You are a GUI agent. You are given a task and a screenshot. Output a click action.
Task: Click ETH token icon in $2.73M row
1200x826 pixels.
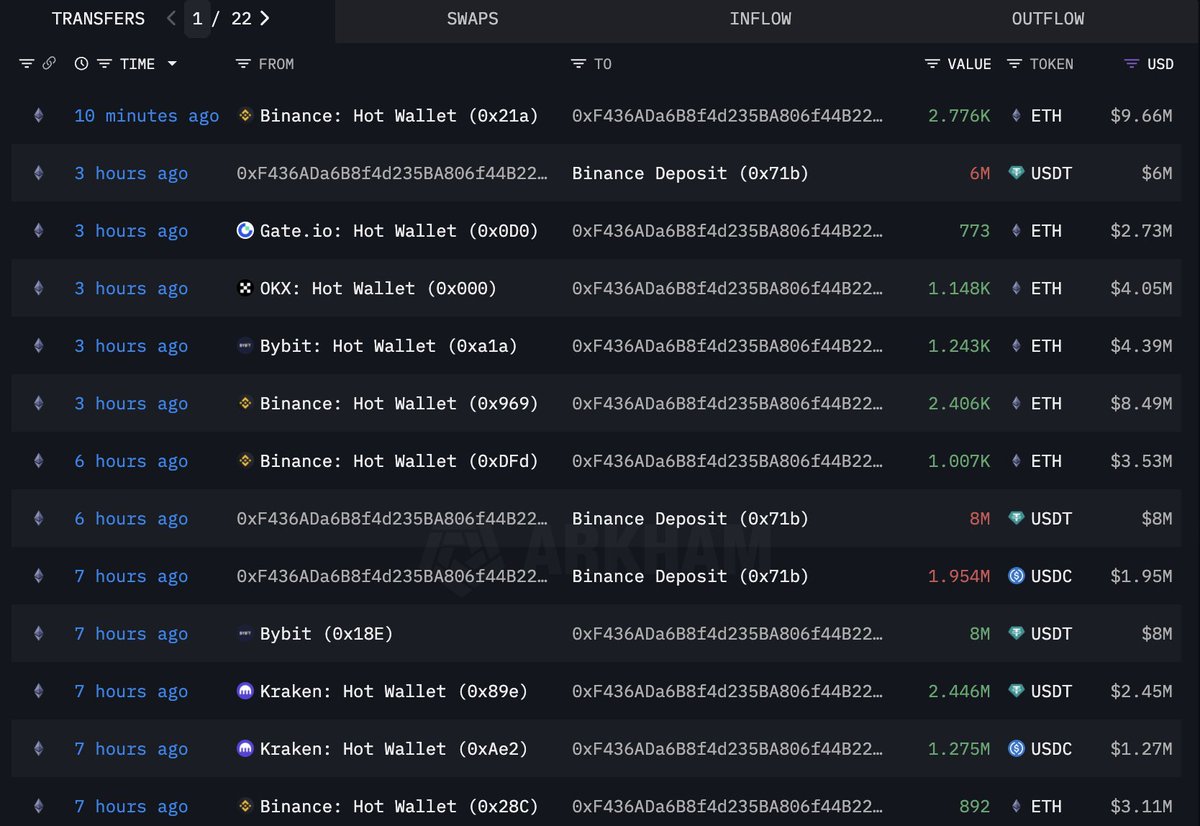(1016, 231)
